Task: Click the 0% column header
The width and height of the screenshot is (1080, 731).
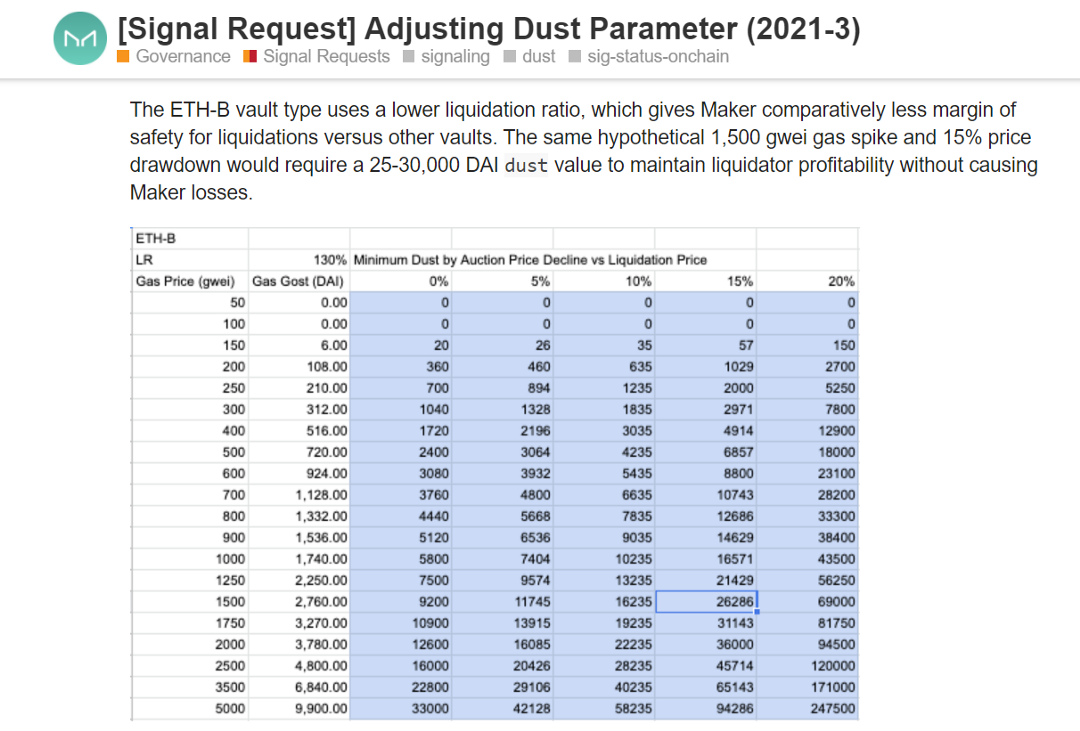Action: (x=401, y=281)
